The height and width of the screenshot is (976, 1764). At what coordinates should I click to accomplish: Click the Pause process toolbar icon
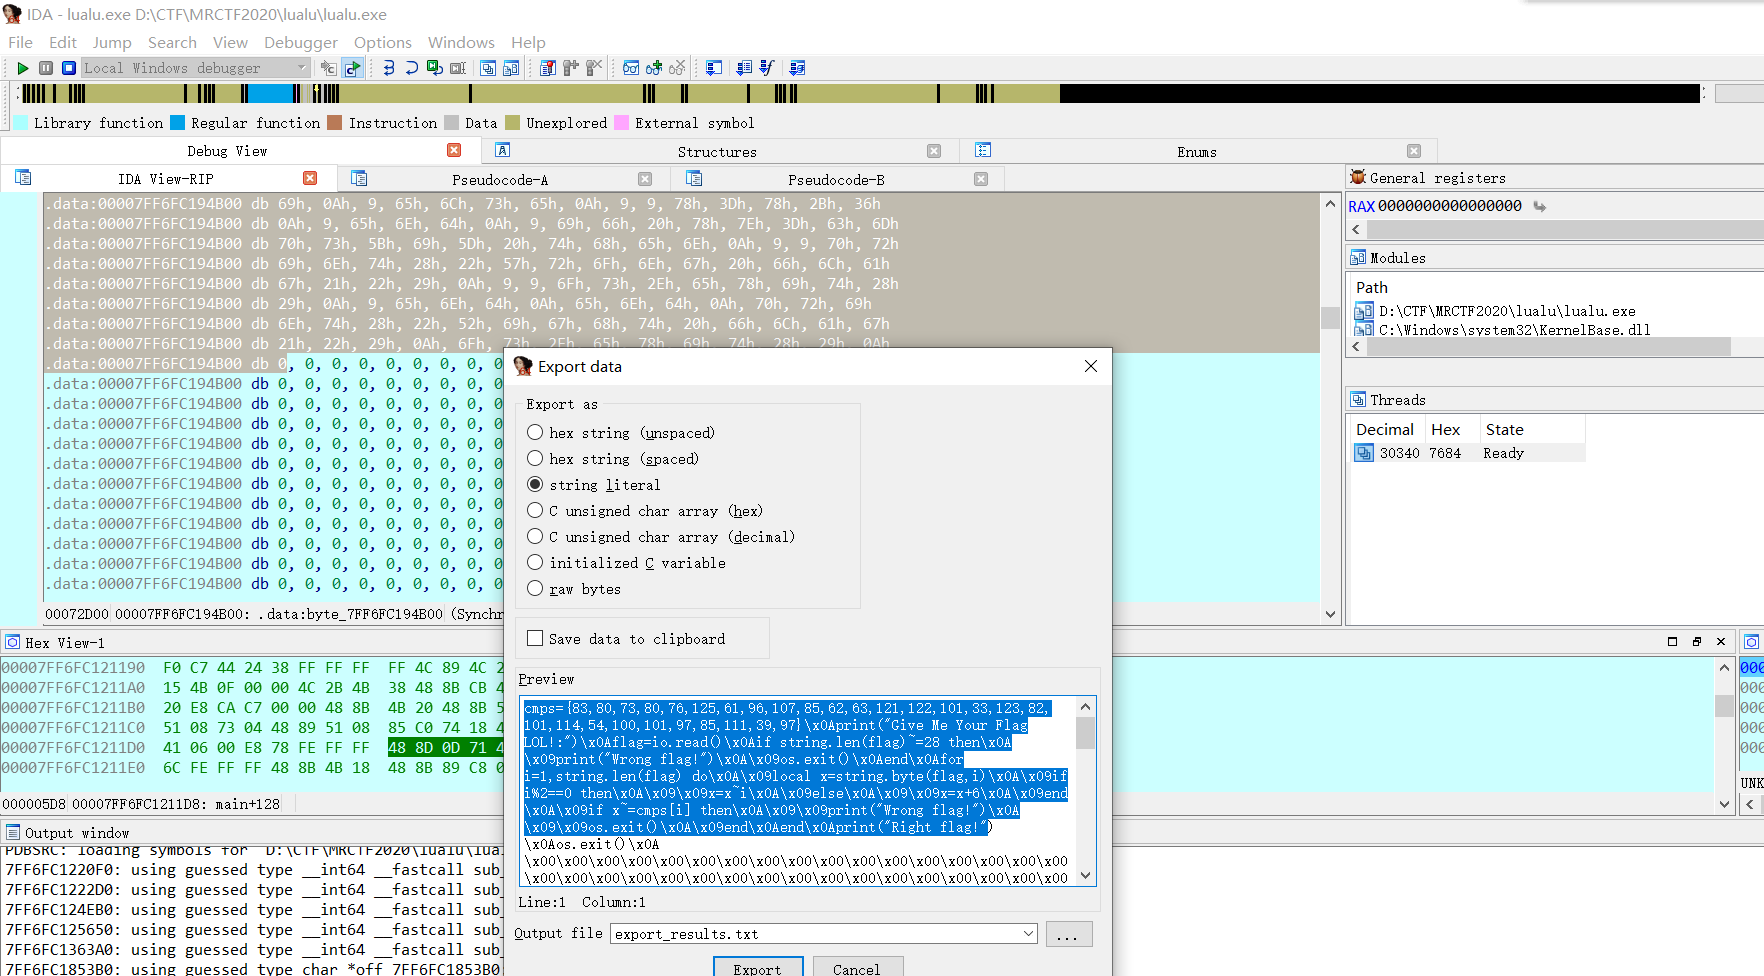coord(46,68)
